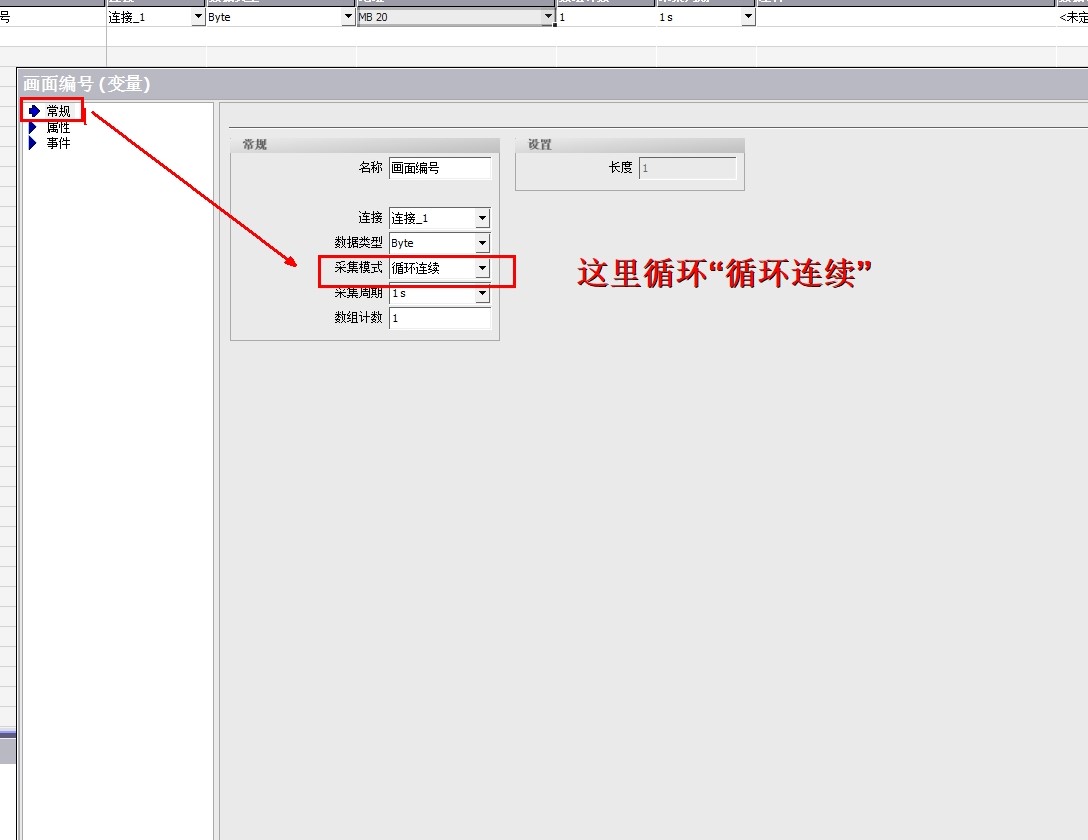Open the 1 s cycle dropdown in the table row
This screenshot has width=1088, height=840.
748,16
